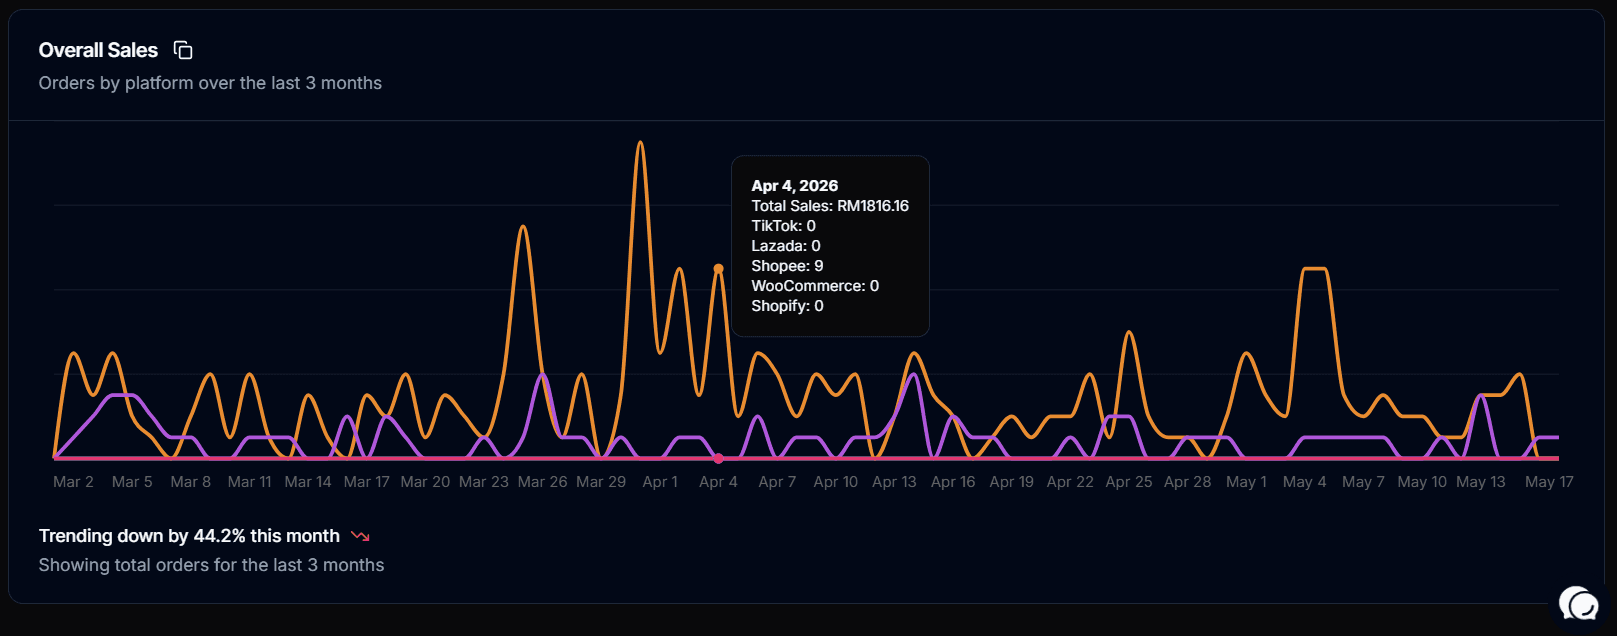Click the "Mar 8" axis label

point(191,482)
